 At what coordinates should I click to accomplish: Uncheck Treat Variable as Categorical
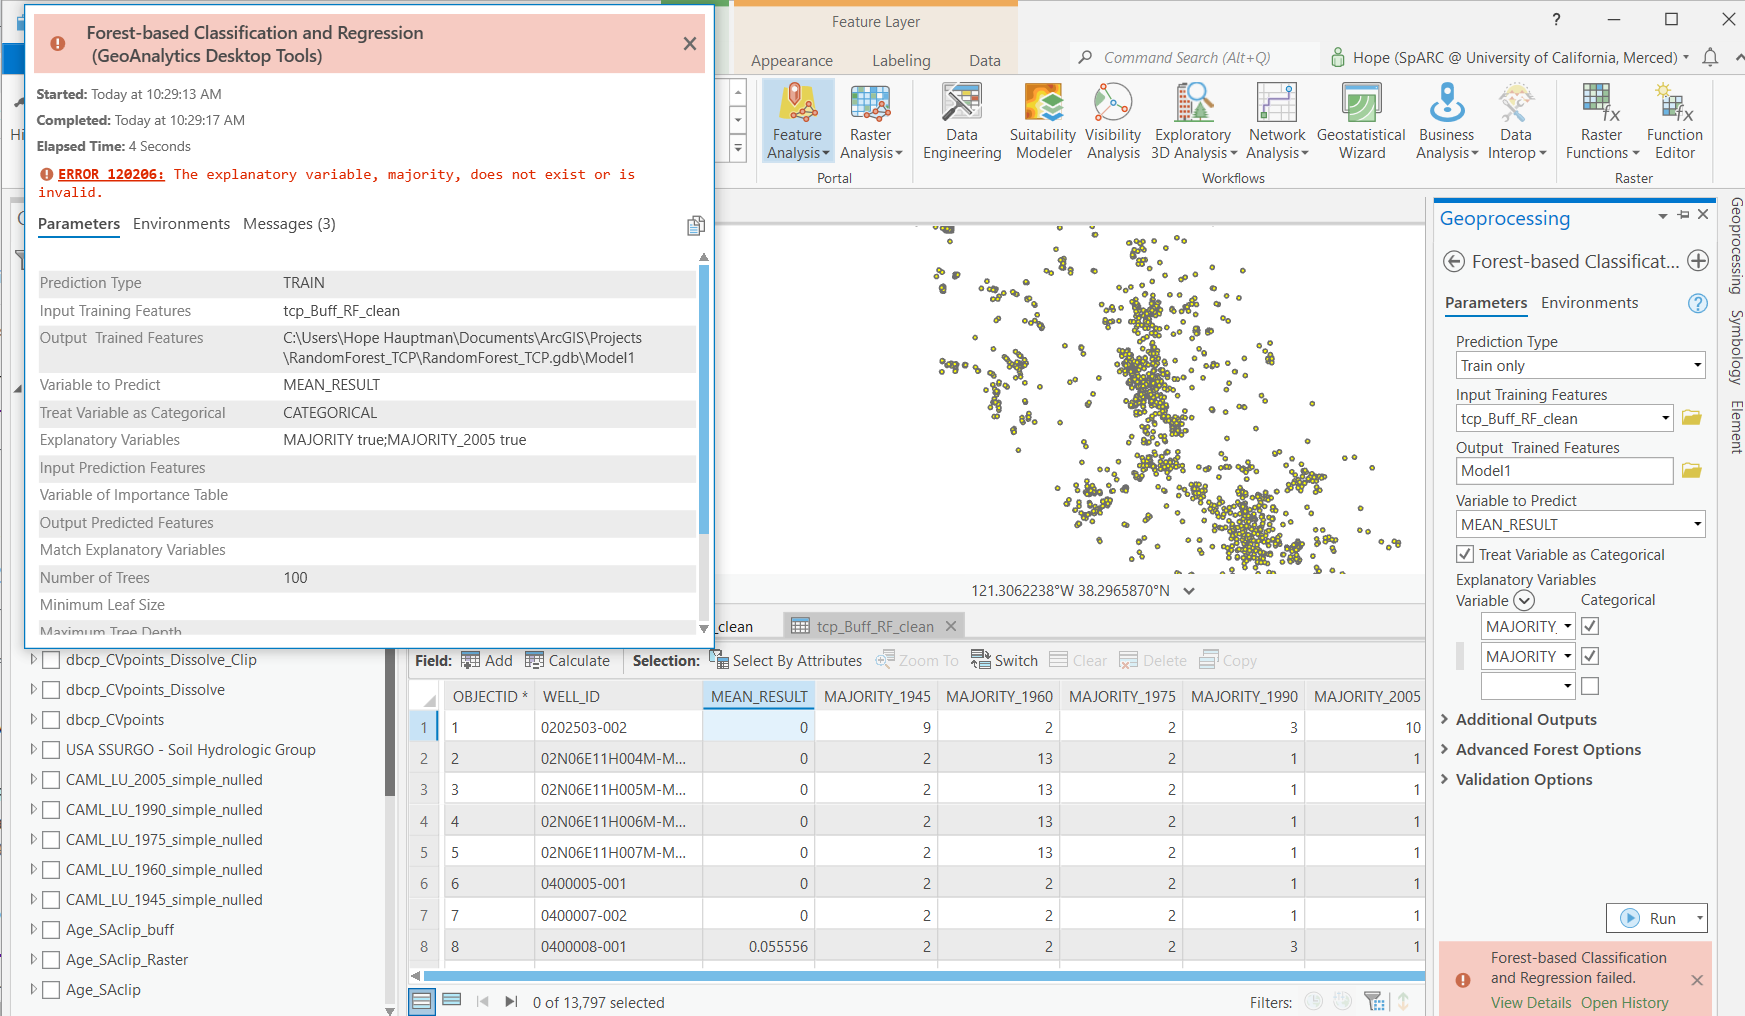click(1465, 554)
